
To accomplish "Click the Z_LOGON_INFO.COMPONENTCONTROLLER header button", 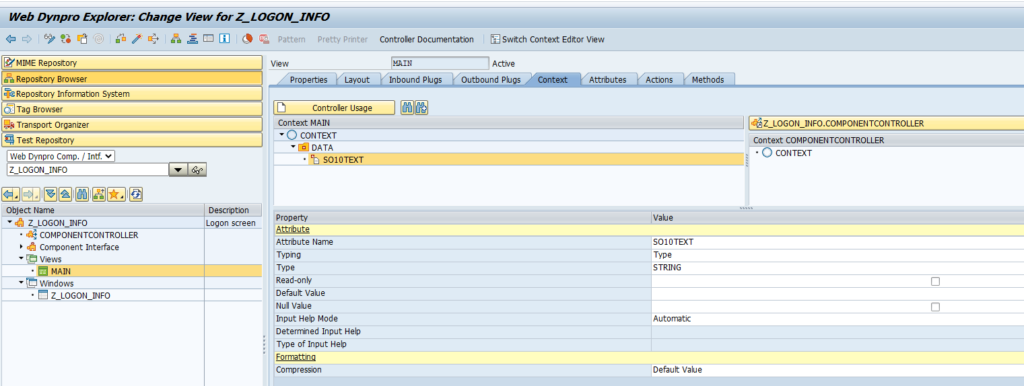I will click(x=886, y=123).
